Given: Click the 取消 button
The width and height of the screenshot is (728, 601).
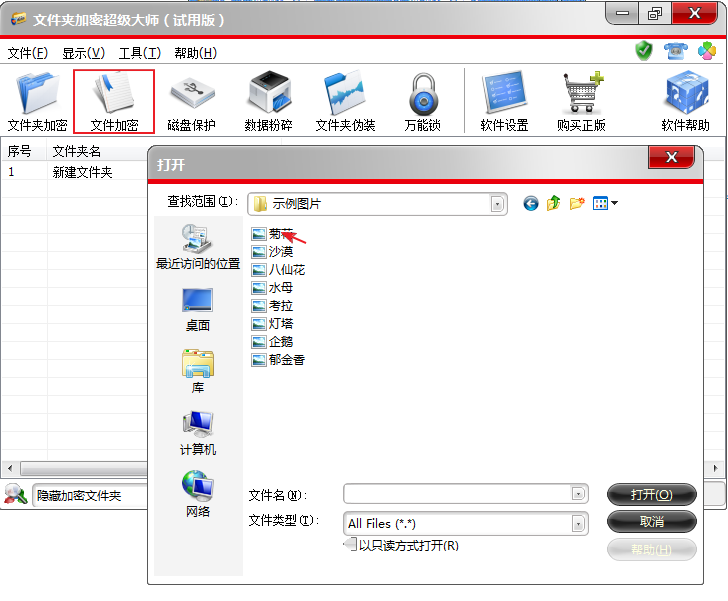Looking at the screenshot, I should (651, 522).
